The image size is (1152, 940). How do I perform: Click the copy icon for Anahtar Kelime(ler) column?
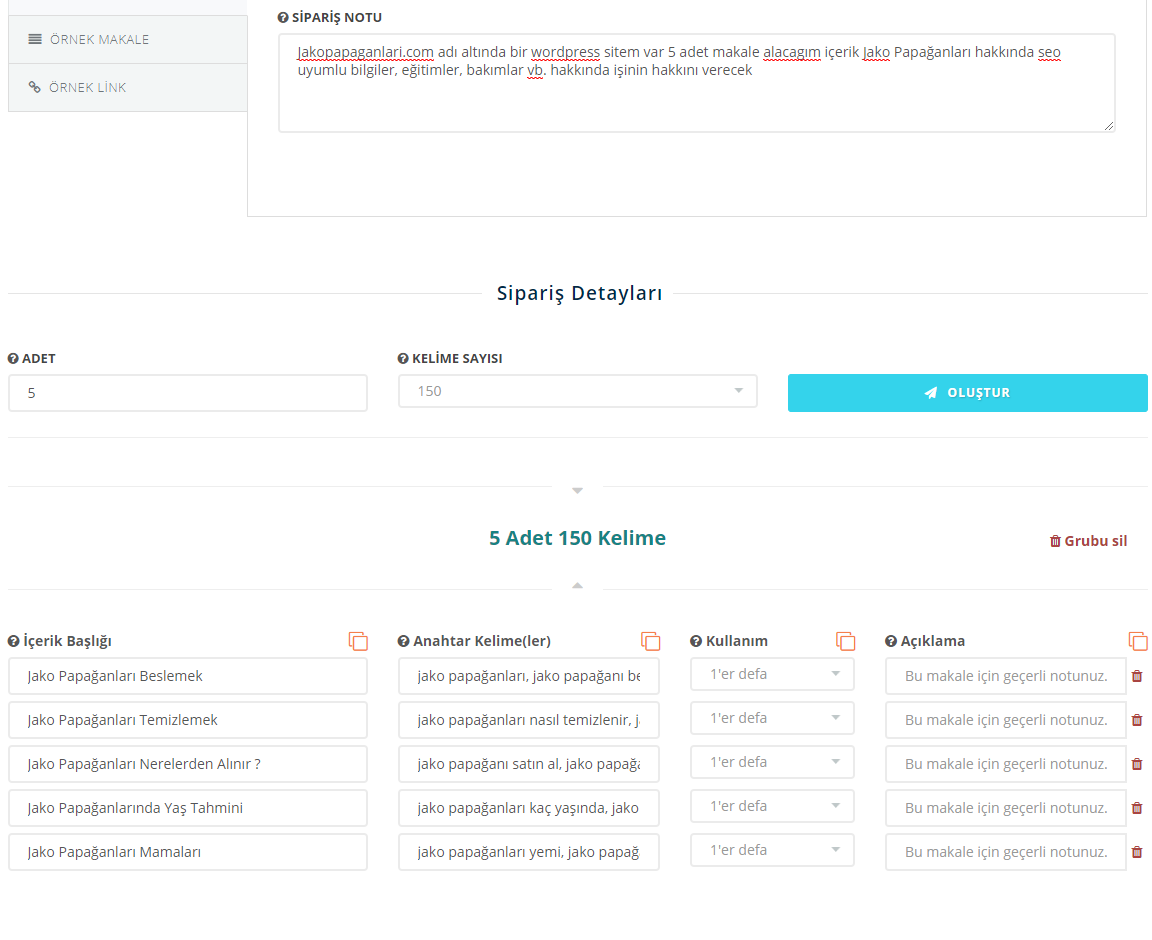[x=651, y=641]
